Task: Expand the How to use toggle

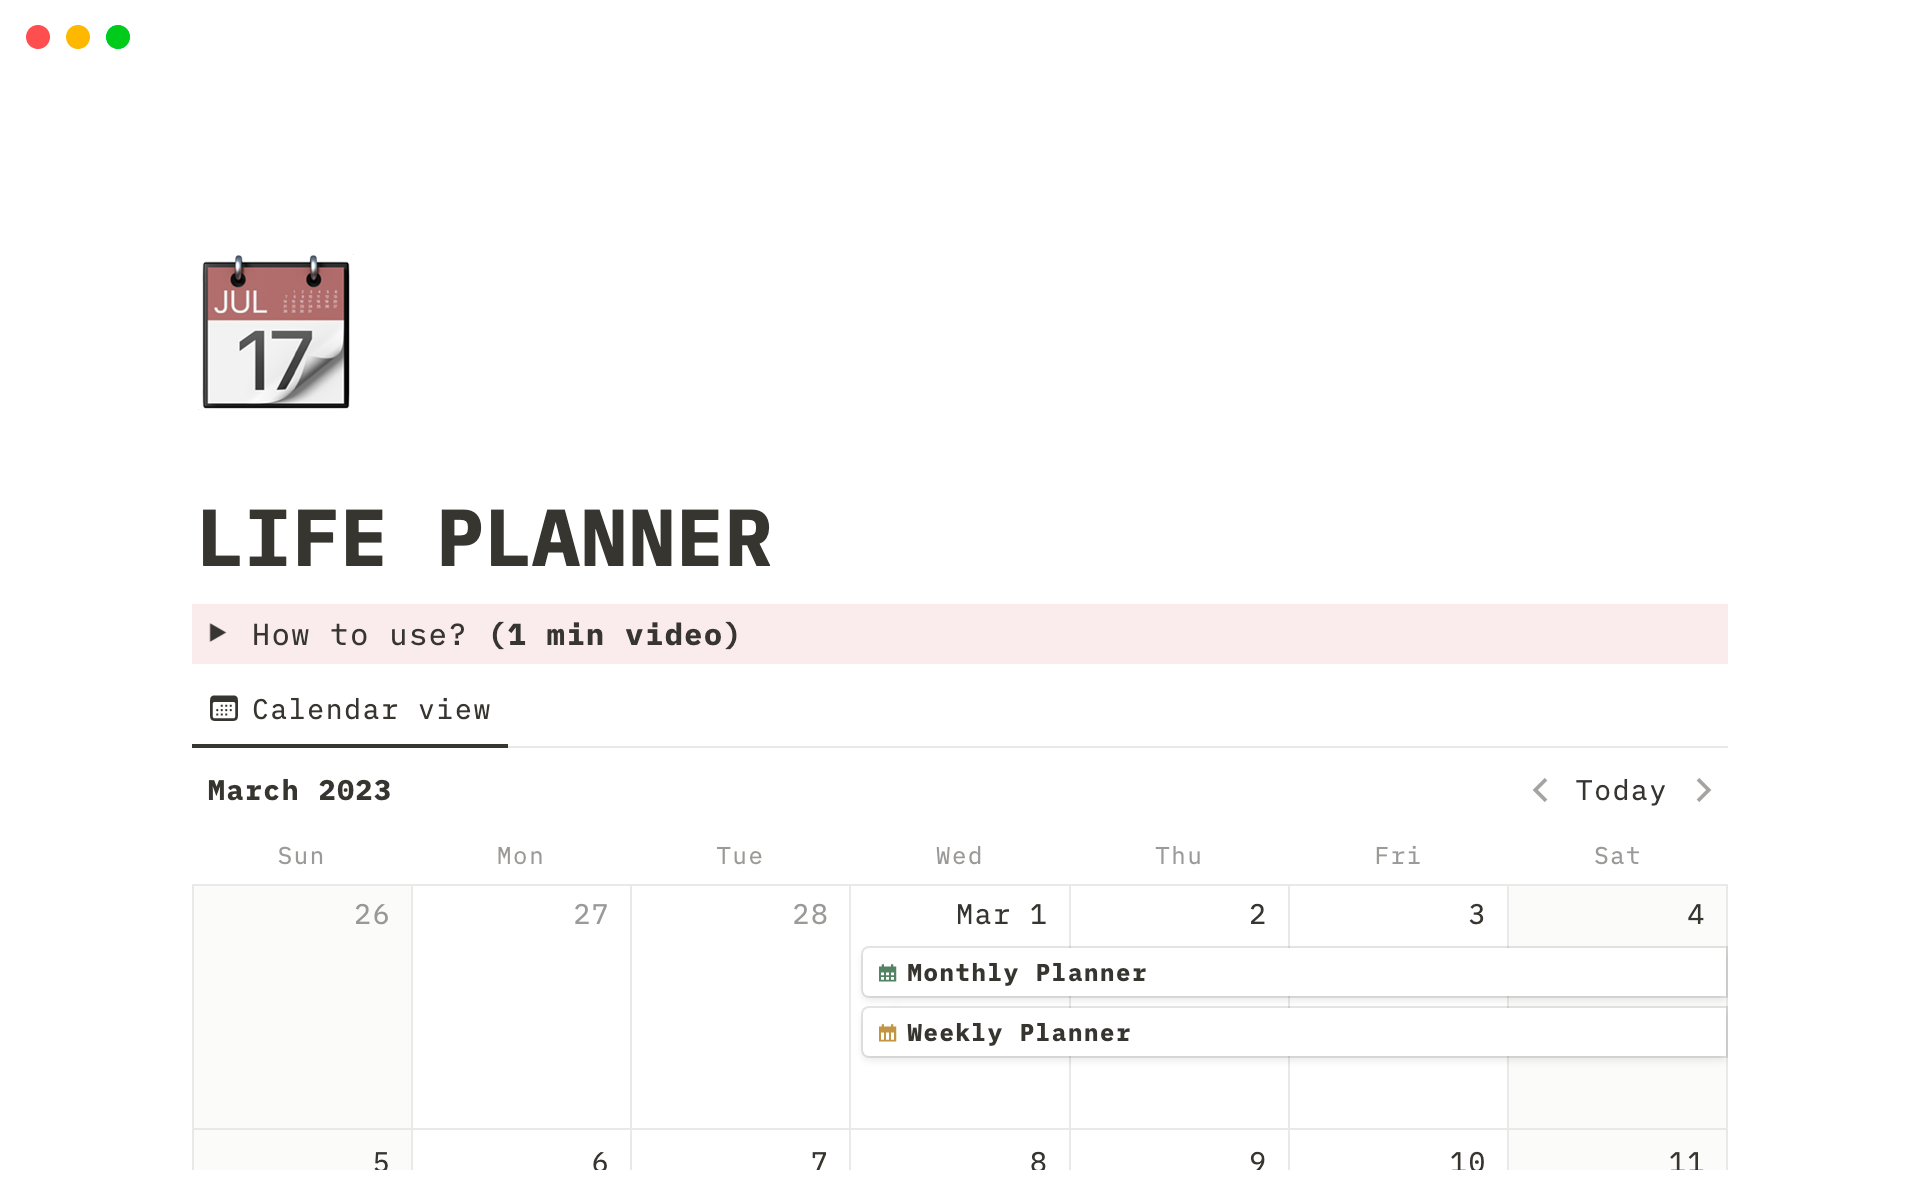Action: point(218,633)
